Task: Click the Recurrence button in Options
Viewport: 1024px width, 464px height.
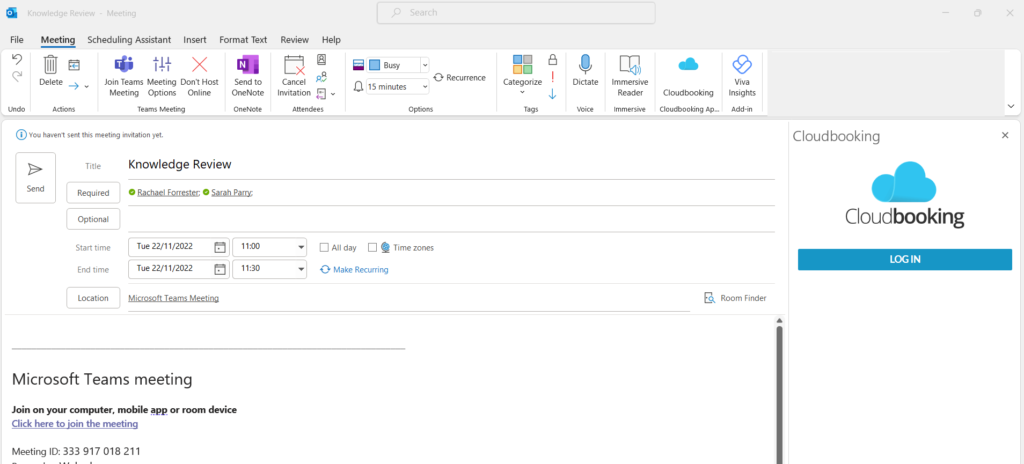Action: [460, 77]
